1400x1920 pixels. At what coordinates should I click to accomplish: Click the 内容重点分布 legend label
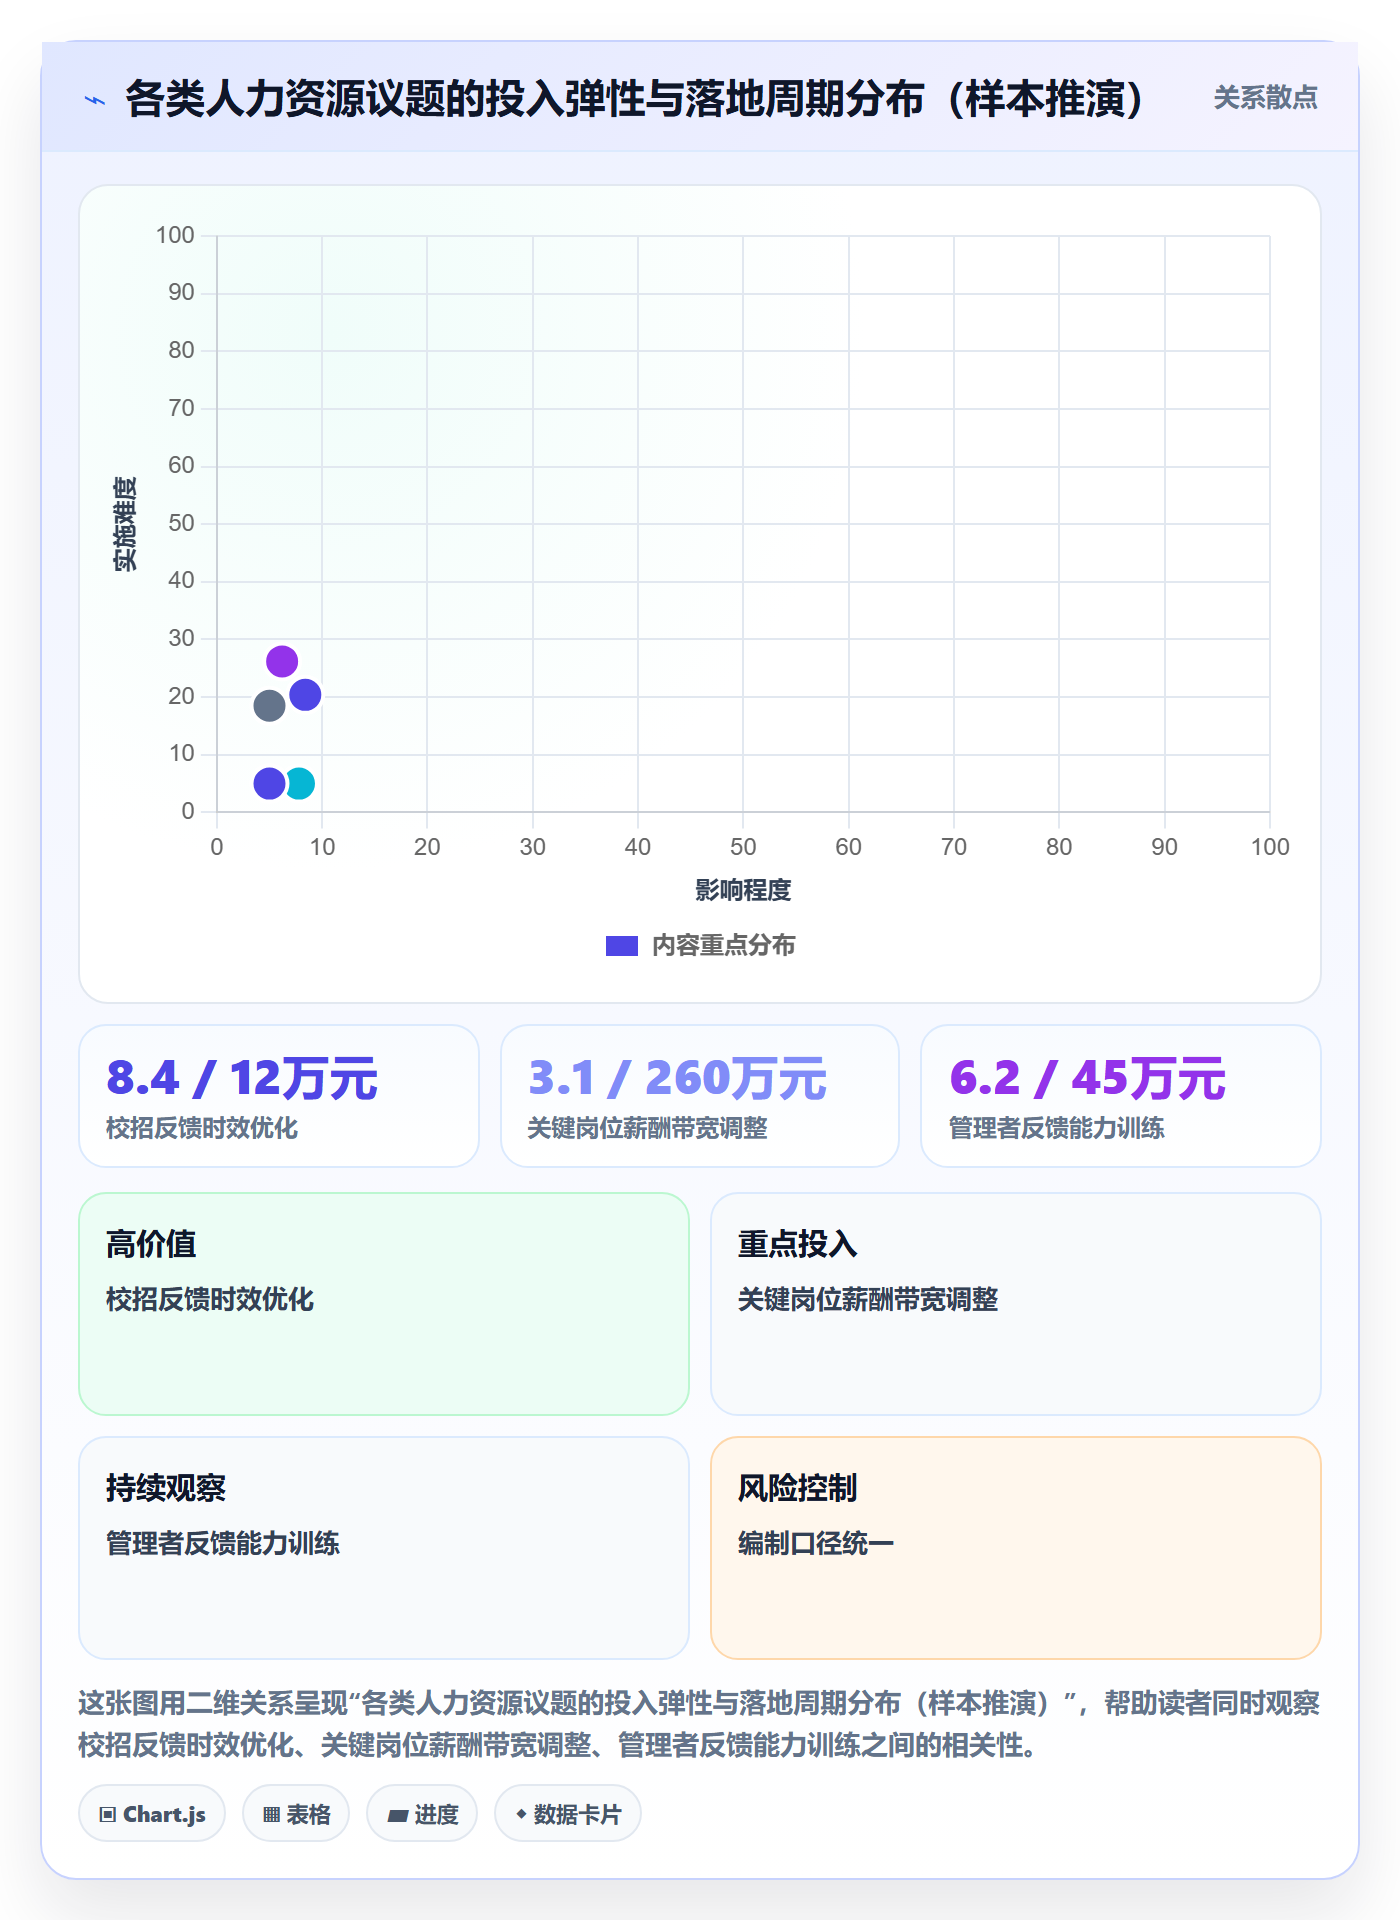click(x=723, y=946)
